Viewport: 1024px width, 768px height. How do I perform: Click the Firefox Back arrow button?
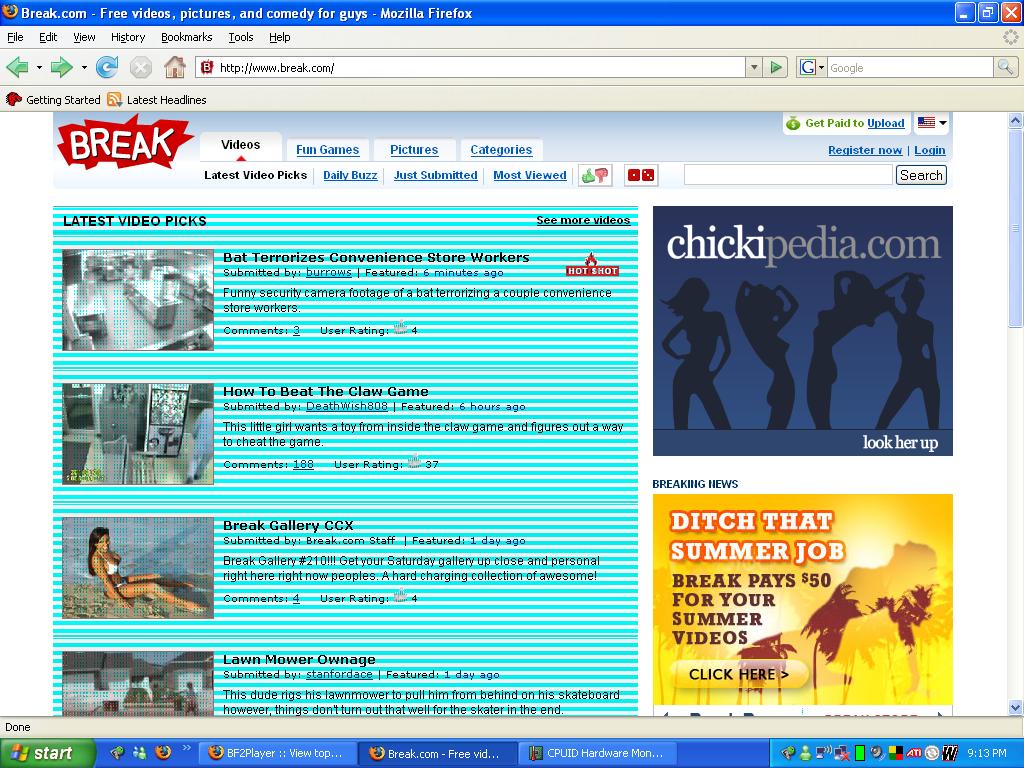pyautogui.click(x=17, y=67)
